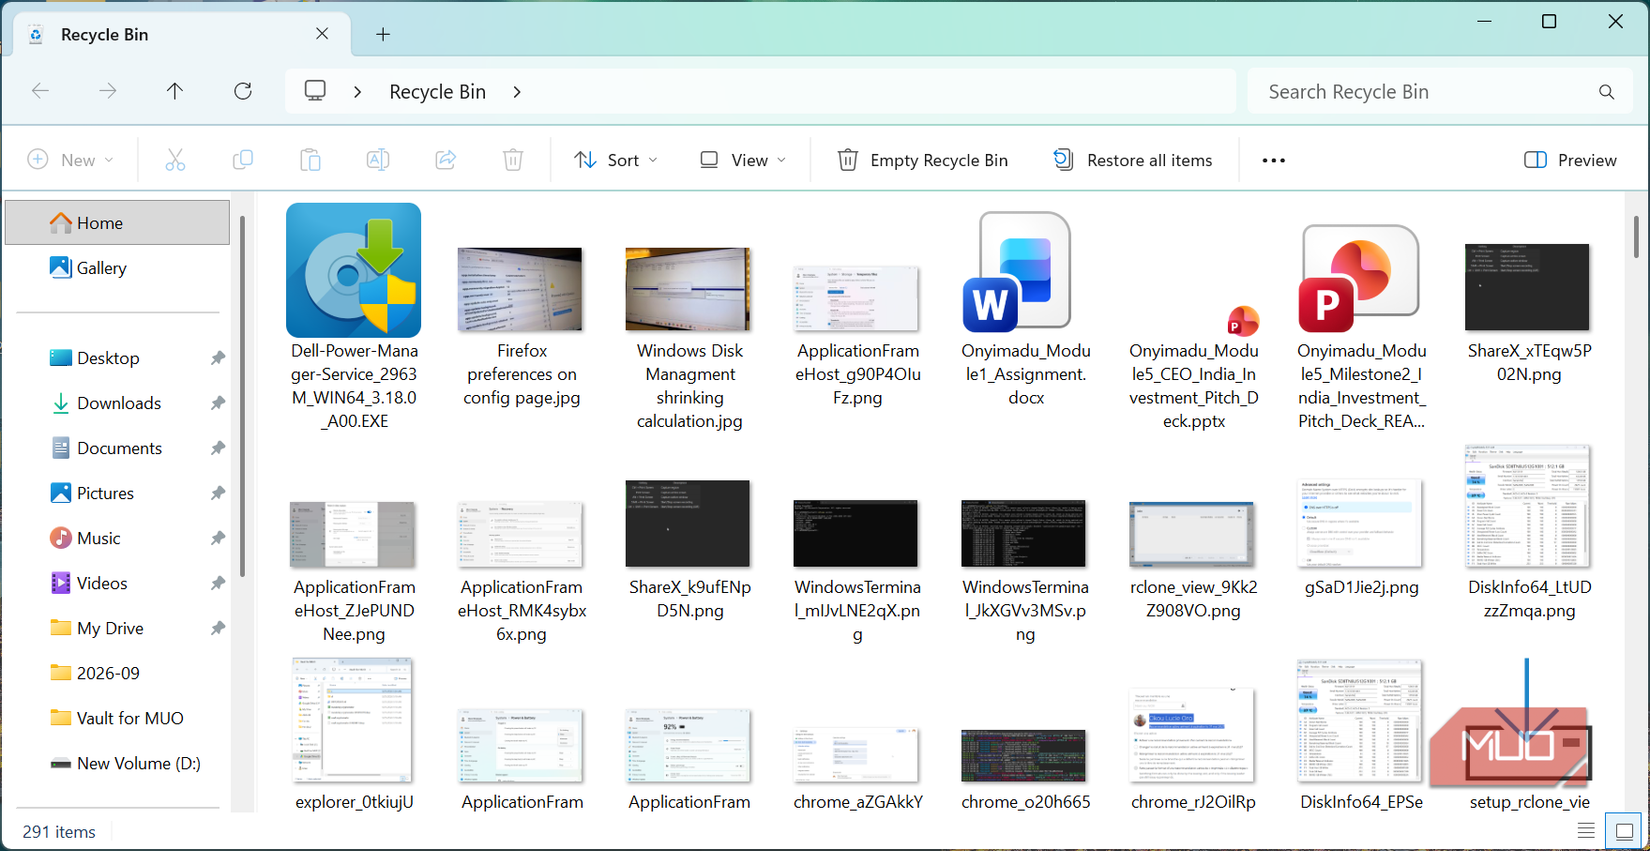The image size is (1650, 851).
Task: Open the Sort dropdown
Action: pos(616,160)
